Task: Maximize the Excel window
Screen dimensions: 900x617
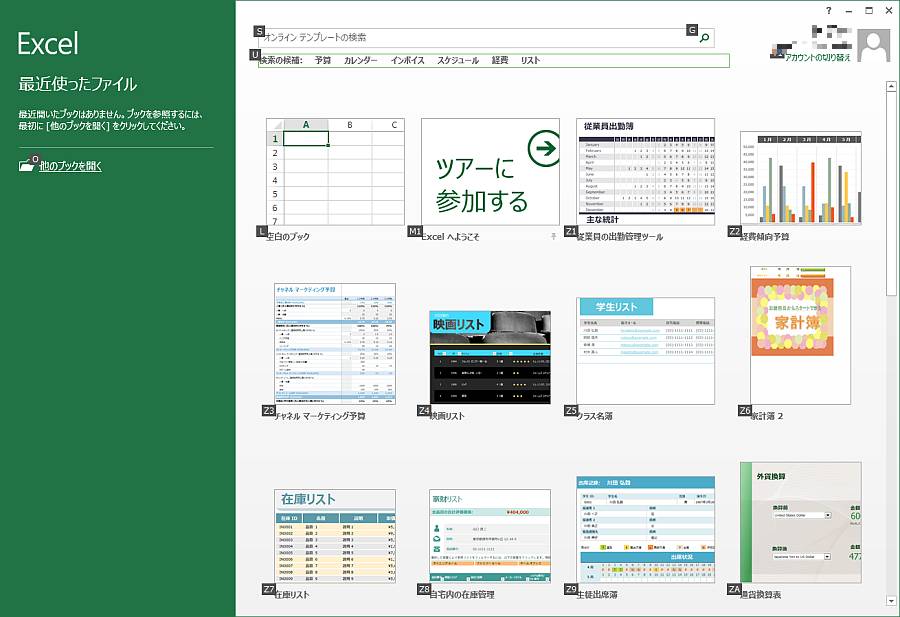Action: click(x=869, y=10)
